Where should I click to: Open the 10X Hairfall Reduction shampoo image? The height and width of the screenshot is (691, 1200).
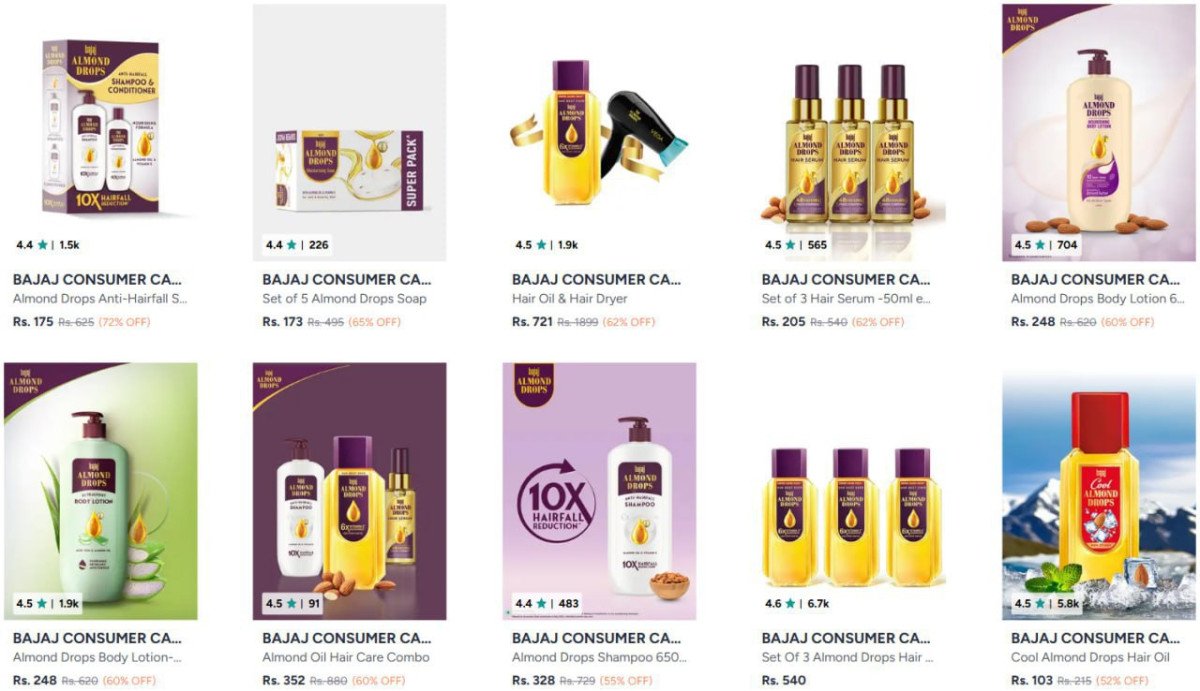(x=599, y=491)
